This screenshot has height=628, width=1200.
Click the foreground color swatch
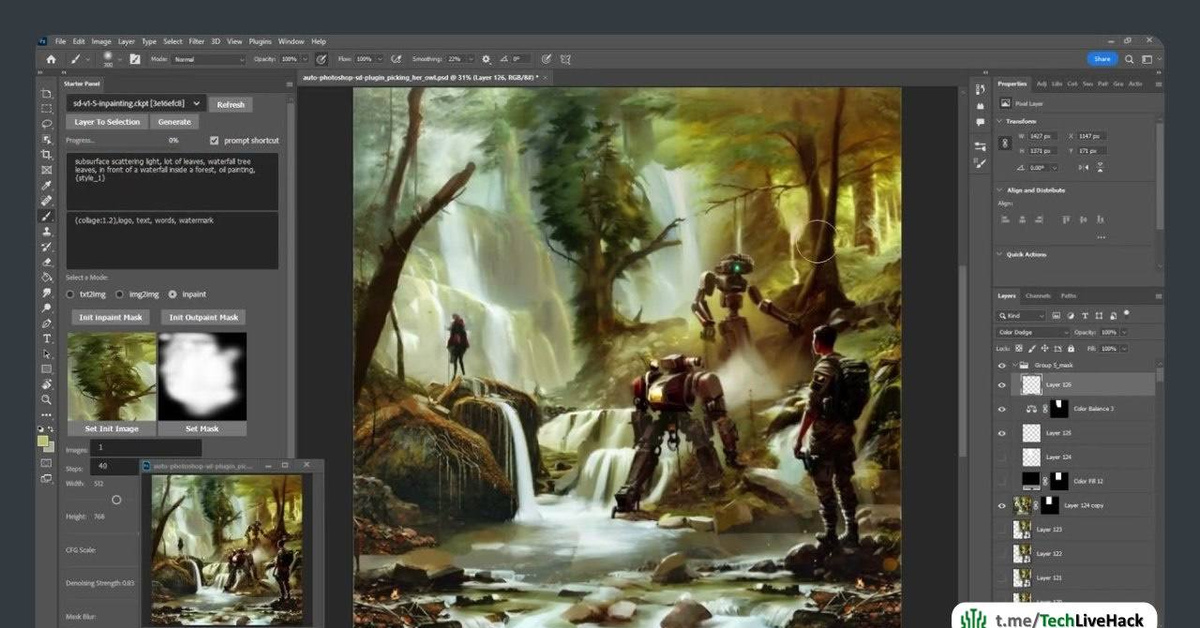pos(44,440)
